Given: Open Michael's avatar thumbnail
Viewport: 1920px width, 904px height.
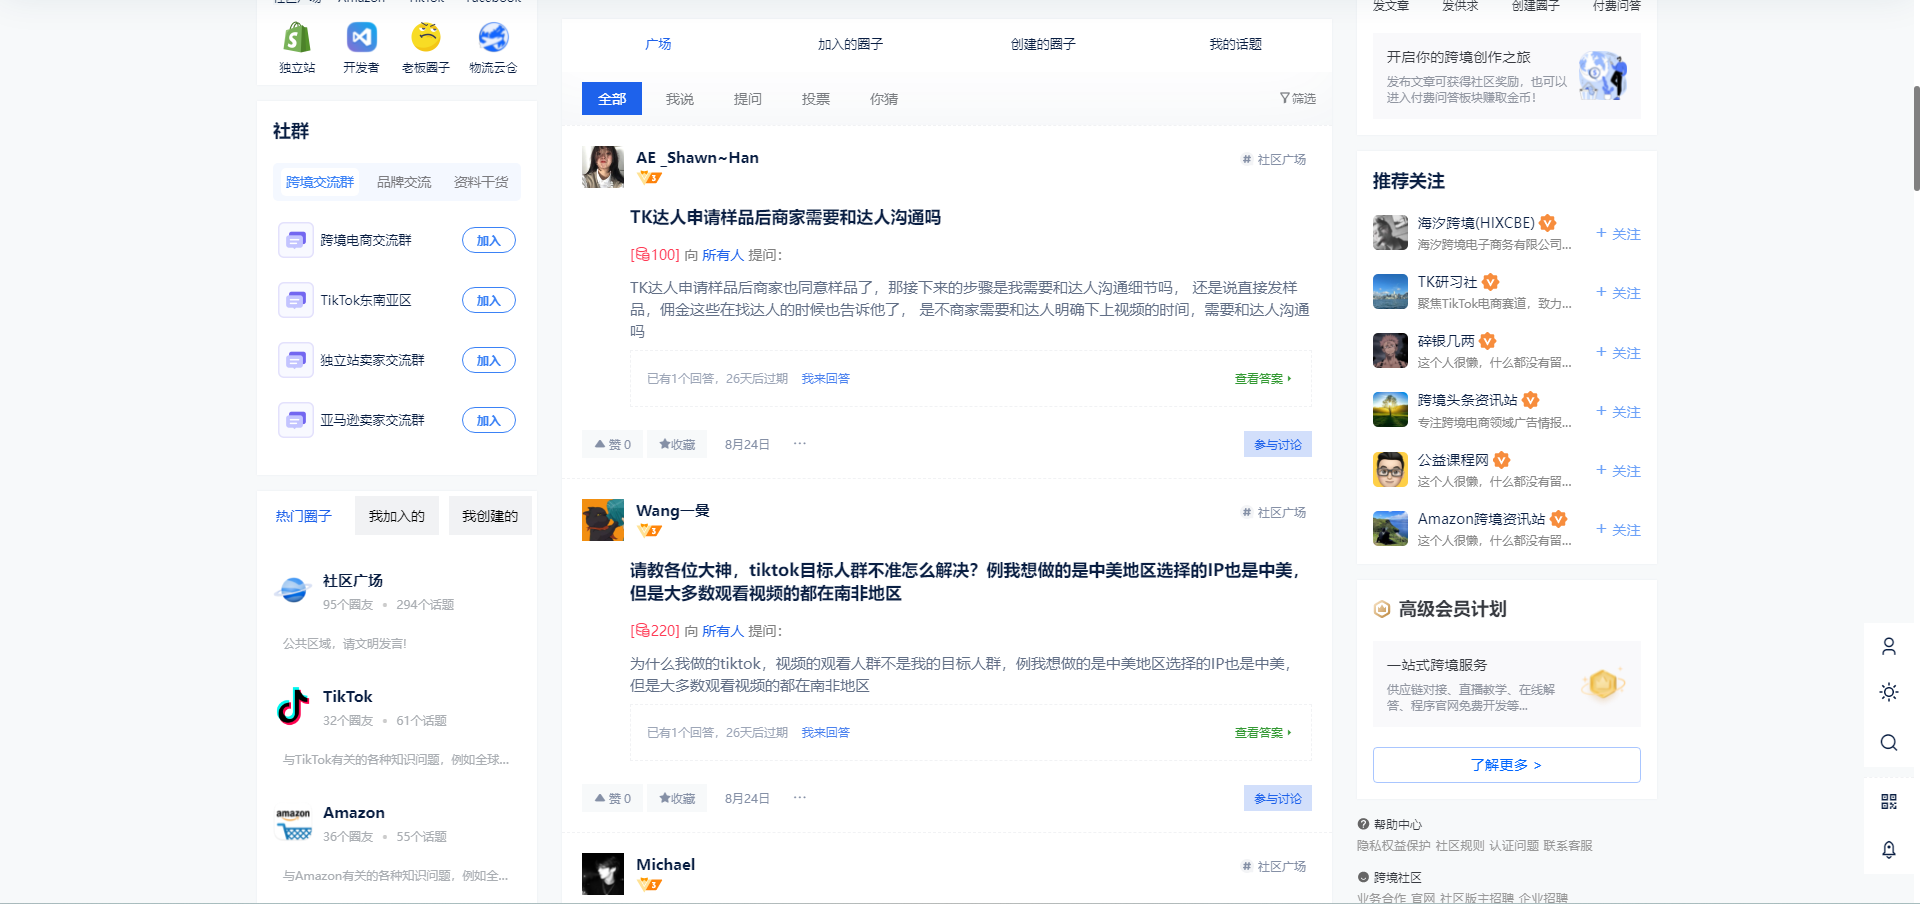Looking at the screenshot, I should click(x=603, y=874).
